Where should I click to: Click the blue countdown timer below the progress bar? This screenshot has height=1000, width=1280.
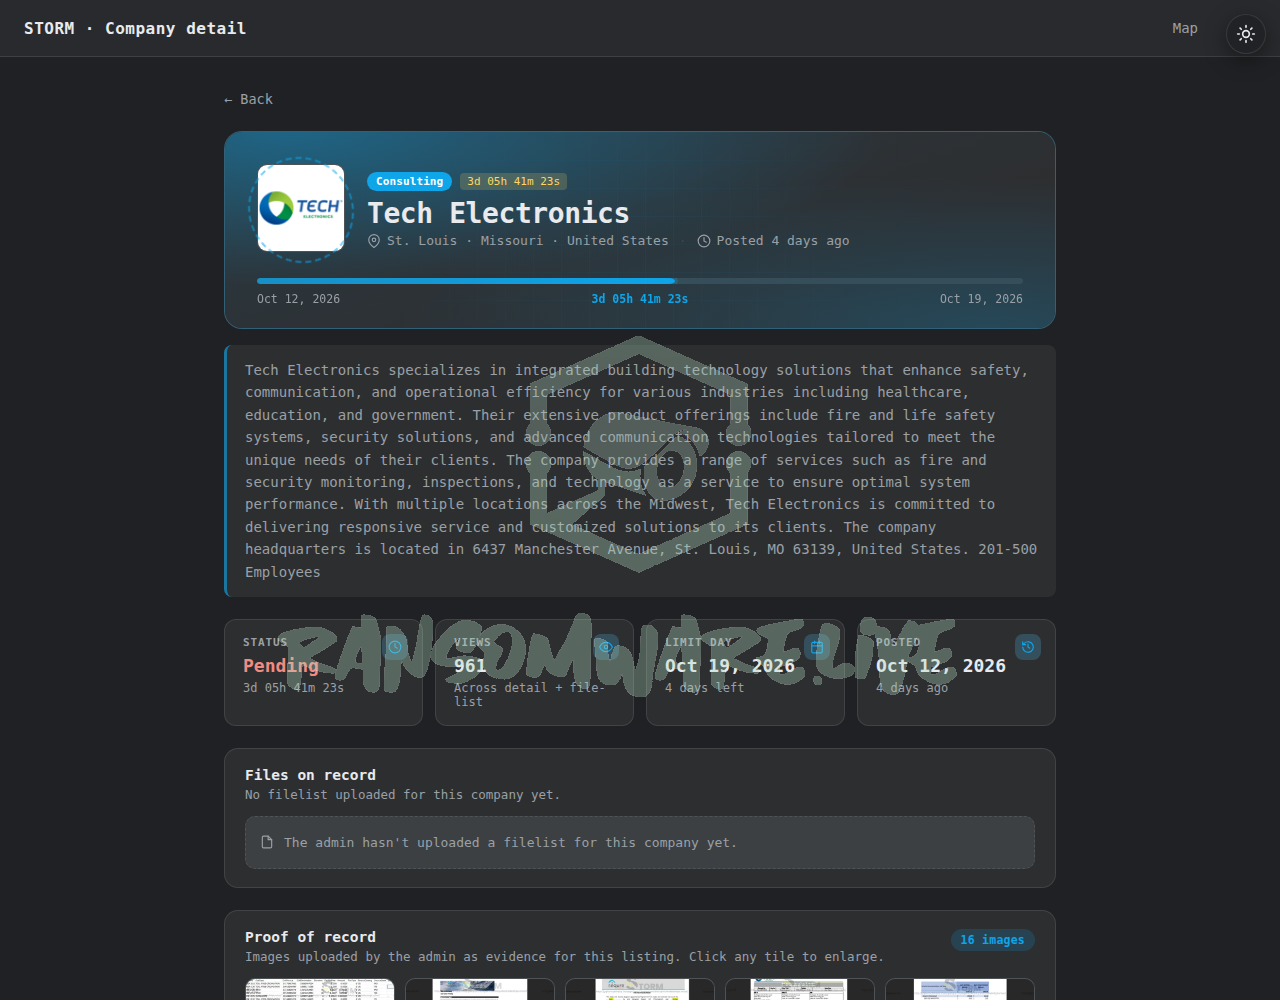[640, 299]
